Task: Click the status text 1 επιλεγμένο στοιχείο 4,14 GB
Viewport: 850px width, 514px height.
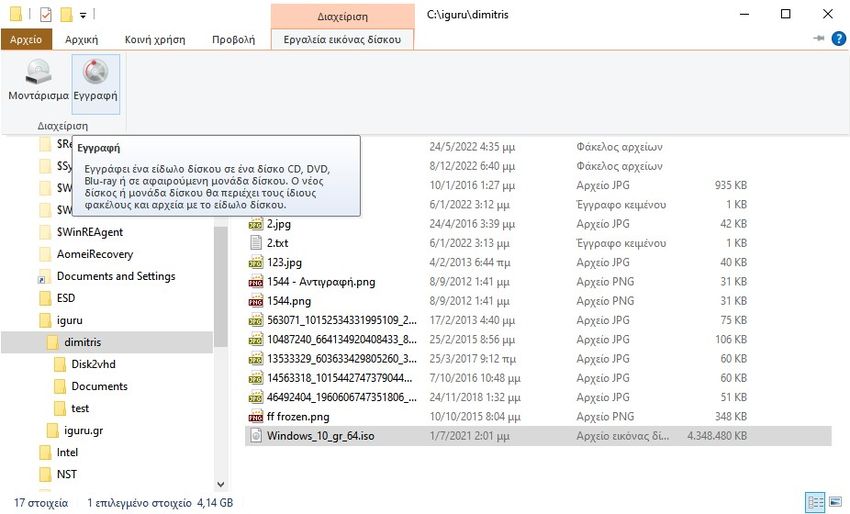Action: click(x=160, y=503)
